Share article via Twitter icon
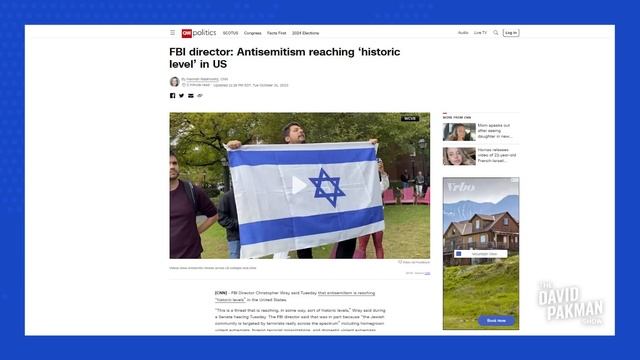This screenshot has width=640, height=360. coord(182,96)
